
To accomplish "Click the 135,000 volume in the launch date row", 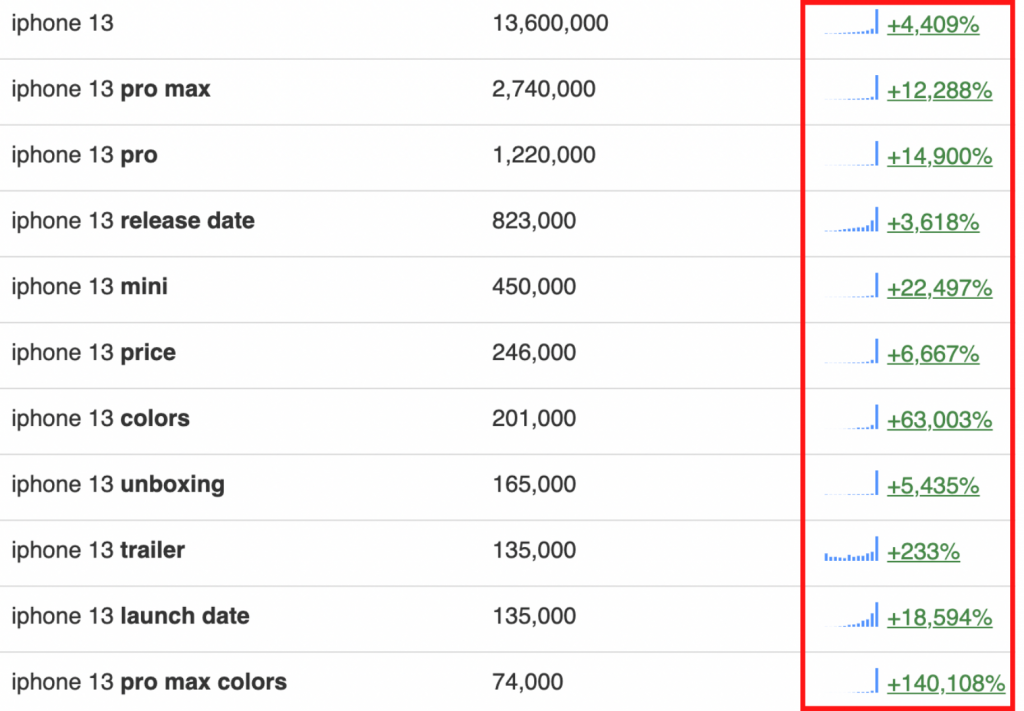I will pyautogui.click(x=534, y=618).
